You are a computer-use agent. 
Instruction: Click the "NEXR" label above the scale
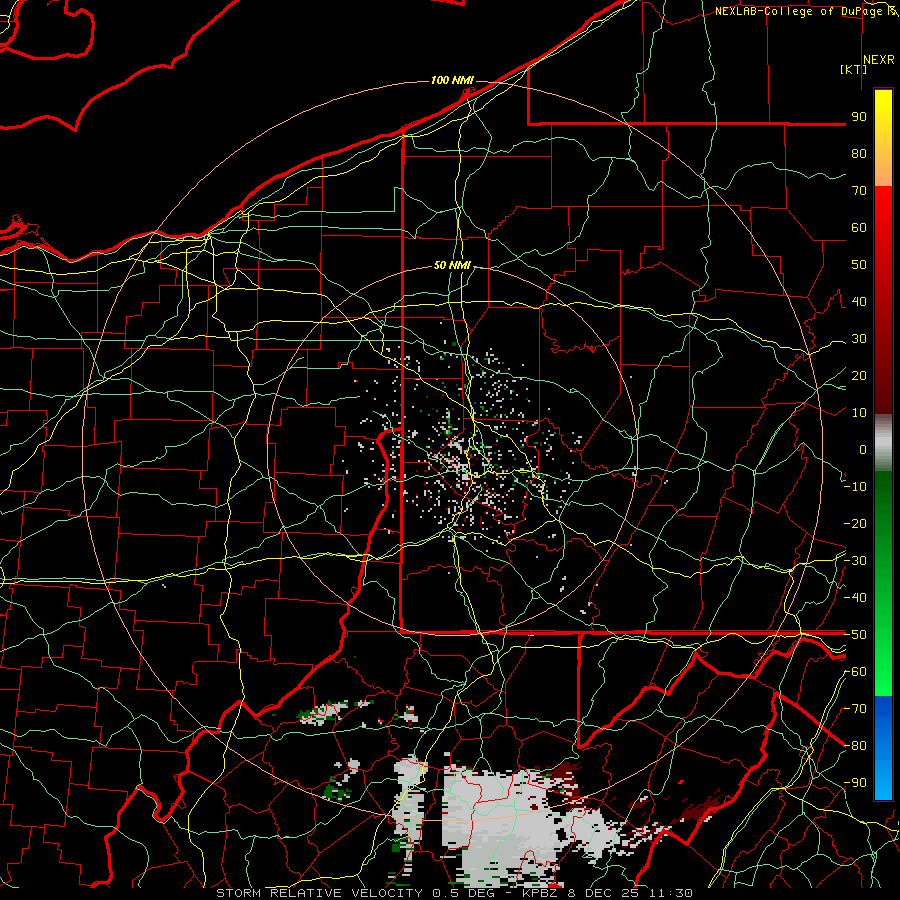tap(879, 60)
